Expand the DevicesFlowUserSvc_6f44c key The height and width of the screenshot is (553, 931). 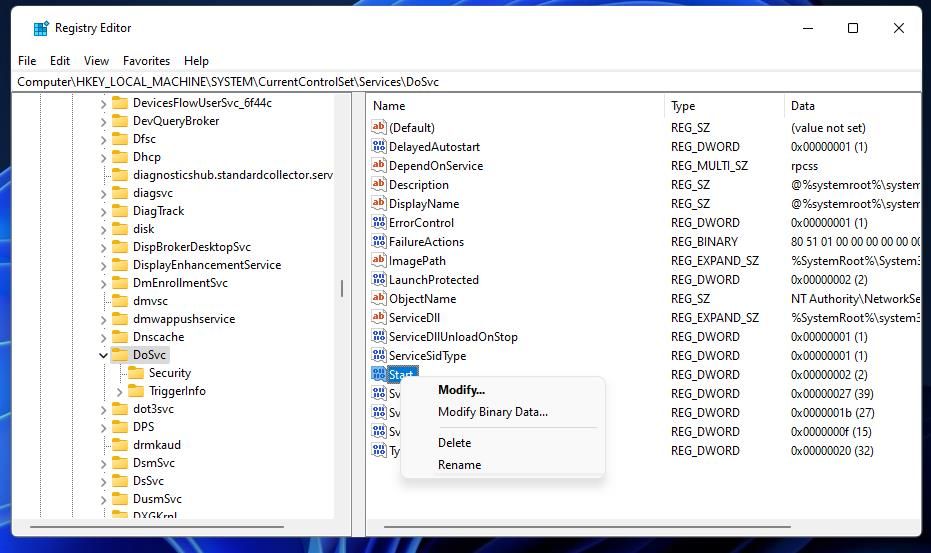click(103, 103)
